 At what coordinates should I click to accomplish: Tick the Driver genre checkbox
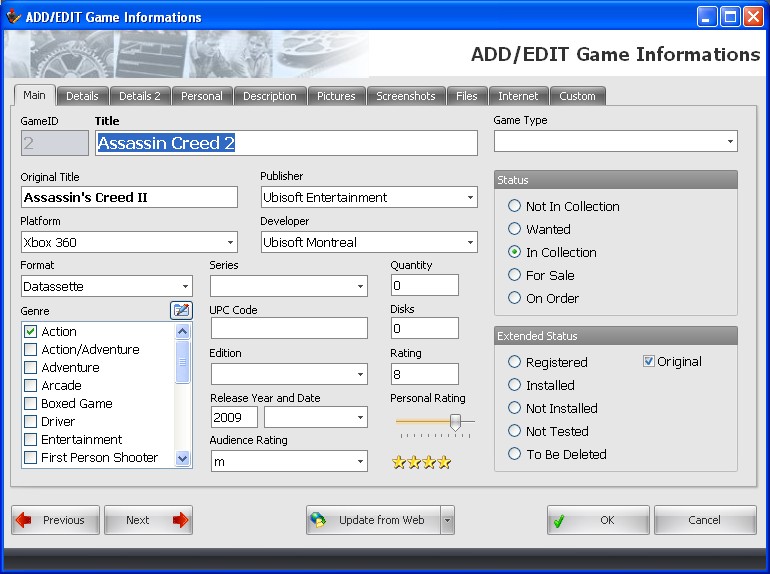(30, 421)
